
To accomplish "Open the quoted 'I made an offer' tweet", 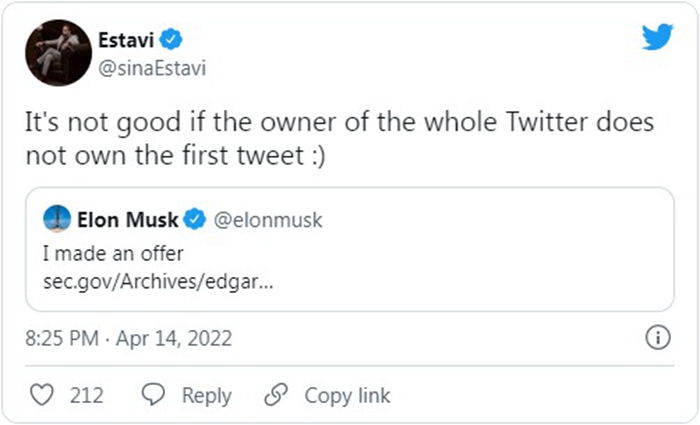I will click(x=350, y=249).
